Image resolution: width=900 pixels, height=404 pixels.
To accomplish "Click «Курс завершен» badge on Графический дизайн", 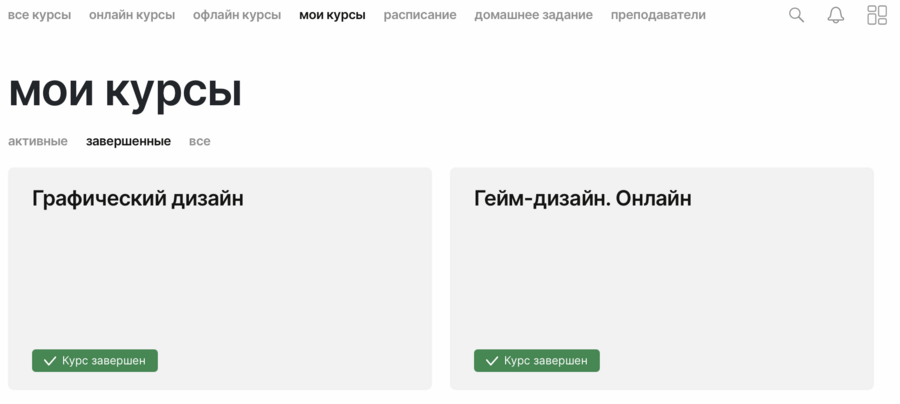I will 95,361.
